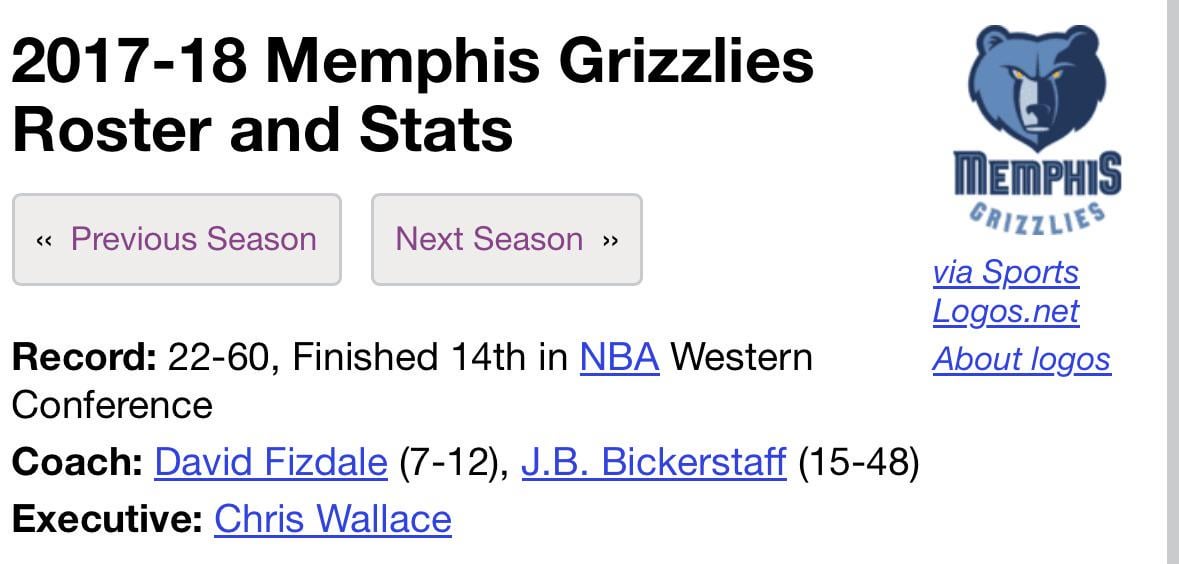Click the 22-60 season record text
The width and height of the screenshot is (1179, 564).
tap(220, 357)
